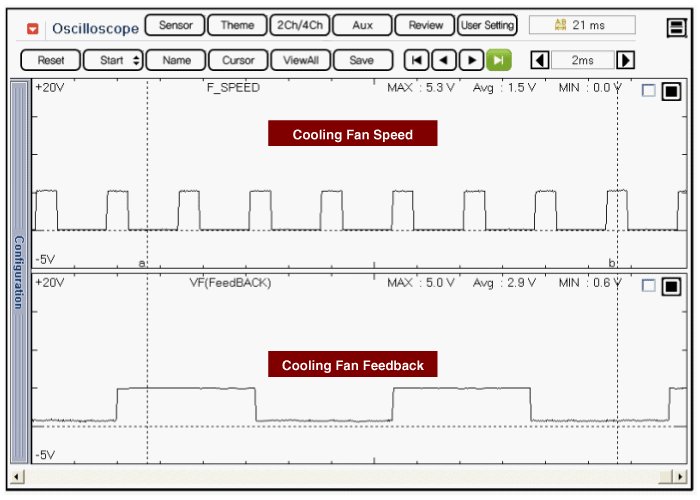Decrease time base with left arrow
Screen dimensions: 700x500
click(x=539, y=60)
